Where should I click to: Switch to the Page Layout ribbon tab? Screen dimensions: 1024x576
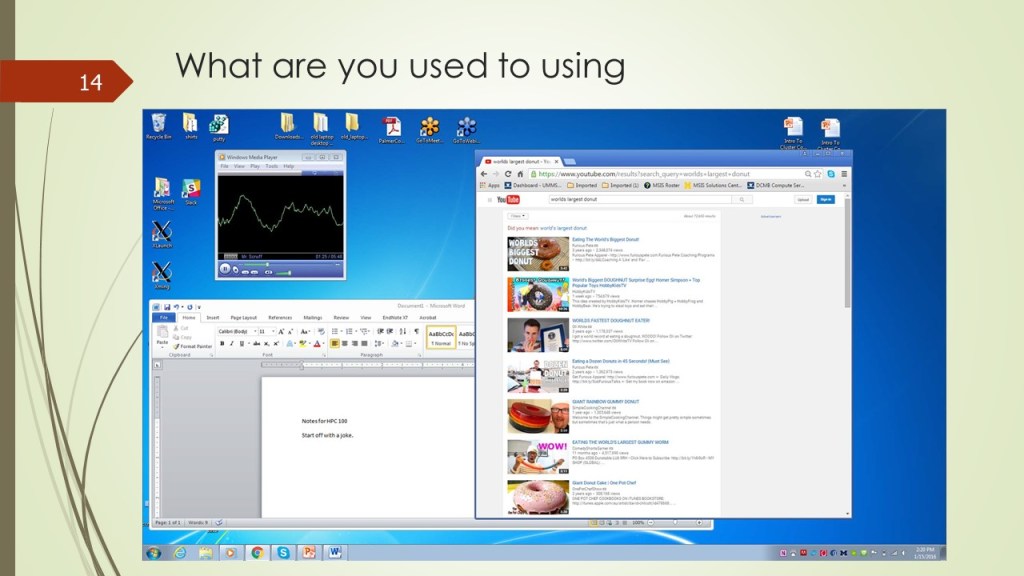coord(242,318)
